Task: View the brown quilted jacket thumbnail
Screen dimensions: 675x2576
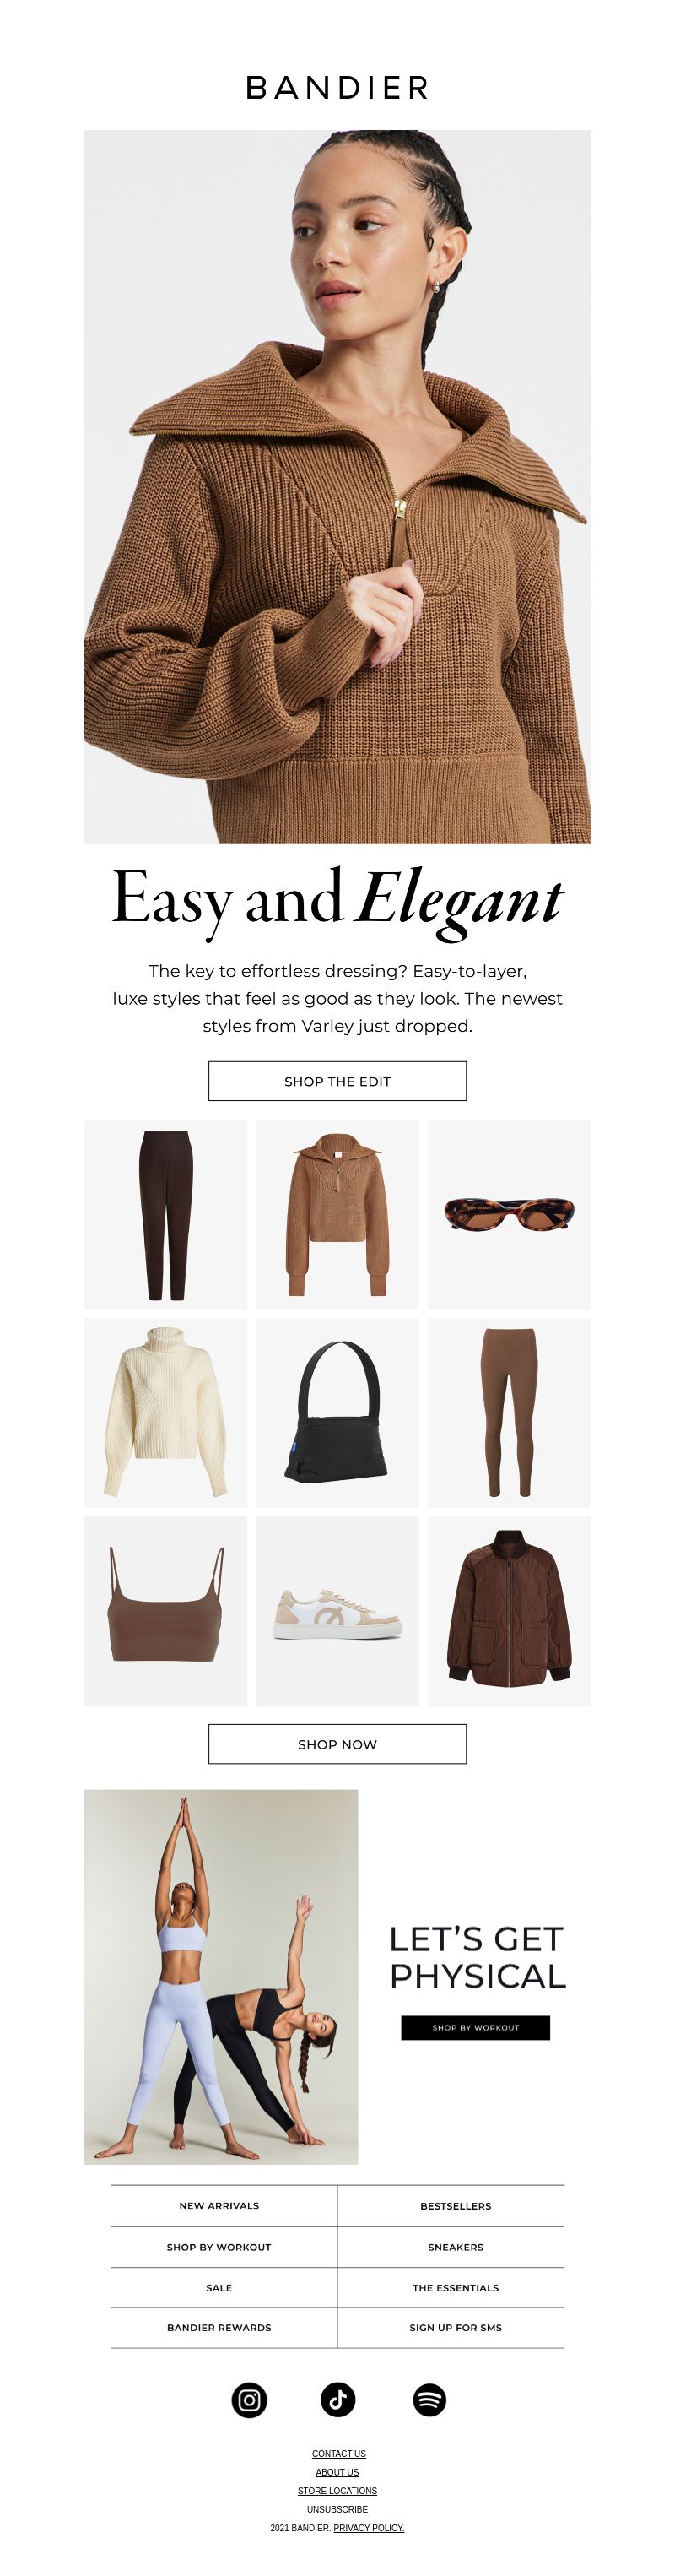Action: pyautogui.click(x=509, y=1611)
